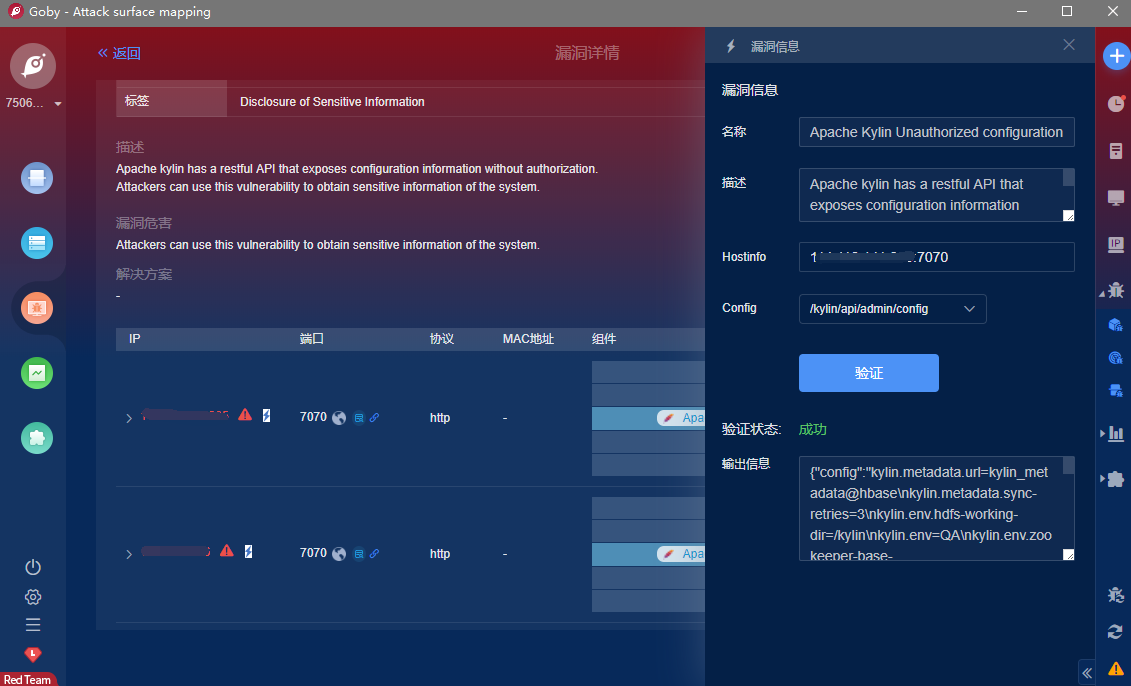The height and width of the screenshot is (686, 1131).
Task: Click the scan history clock icon
Action: 1116,103
